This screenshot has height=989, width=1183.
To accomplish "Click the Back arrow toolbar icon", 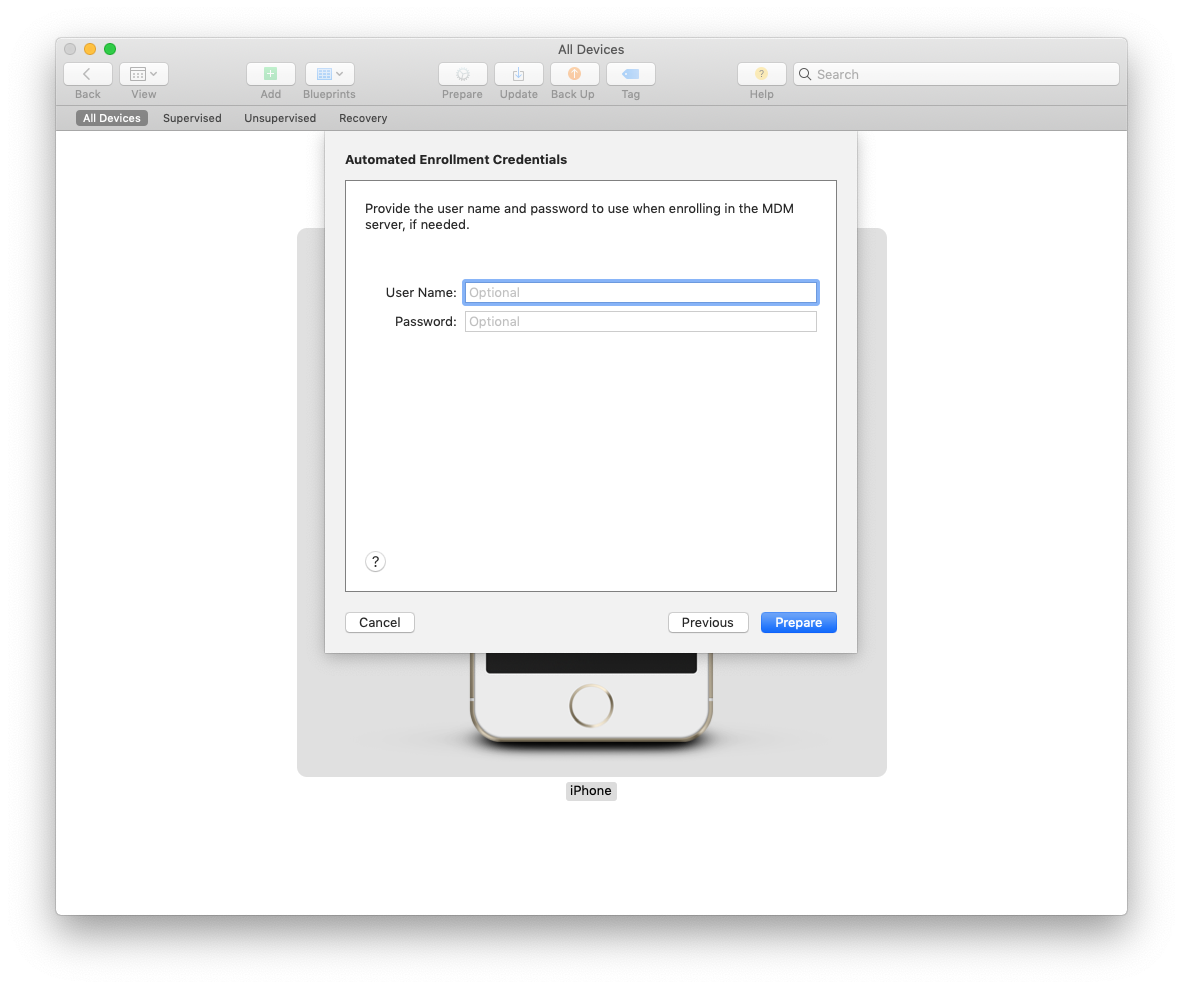I will click(x=87, y=74).
